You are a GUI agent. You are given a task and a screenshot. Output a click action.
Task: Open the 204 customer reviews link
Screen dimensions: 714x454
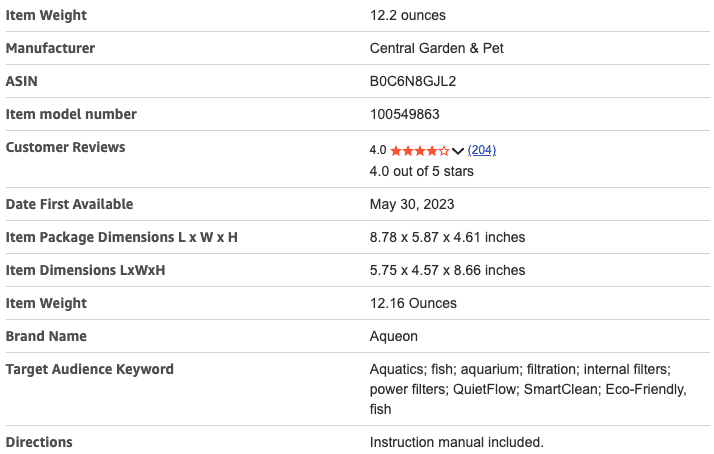click(x=482, y=150)
